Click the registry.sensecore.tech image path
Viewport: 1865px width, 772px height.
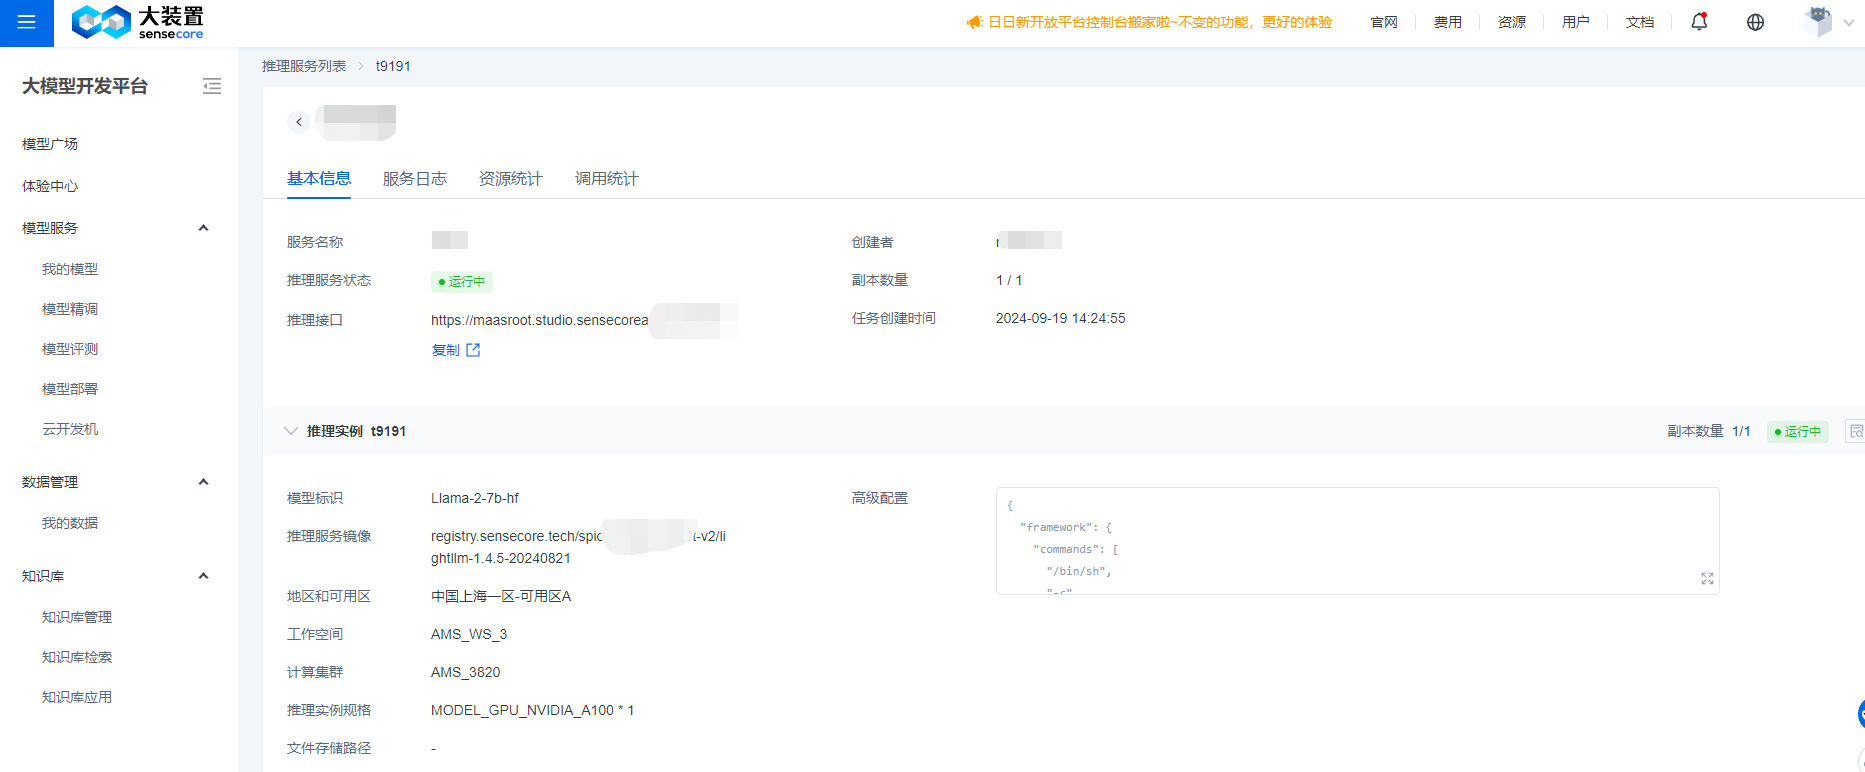[578, 547]
